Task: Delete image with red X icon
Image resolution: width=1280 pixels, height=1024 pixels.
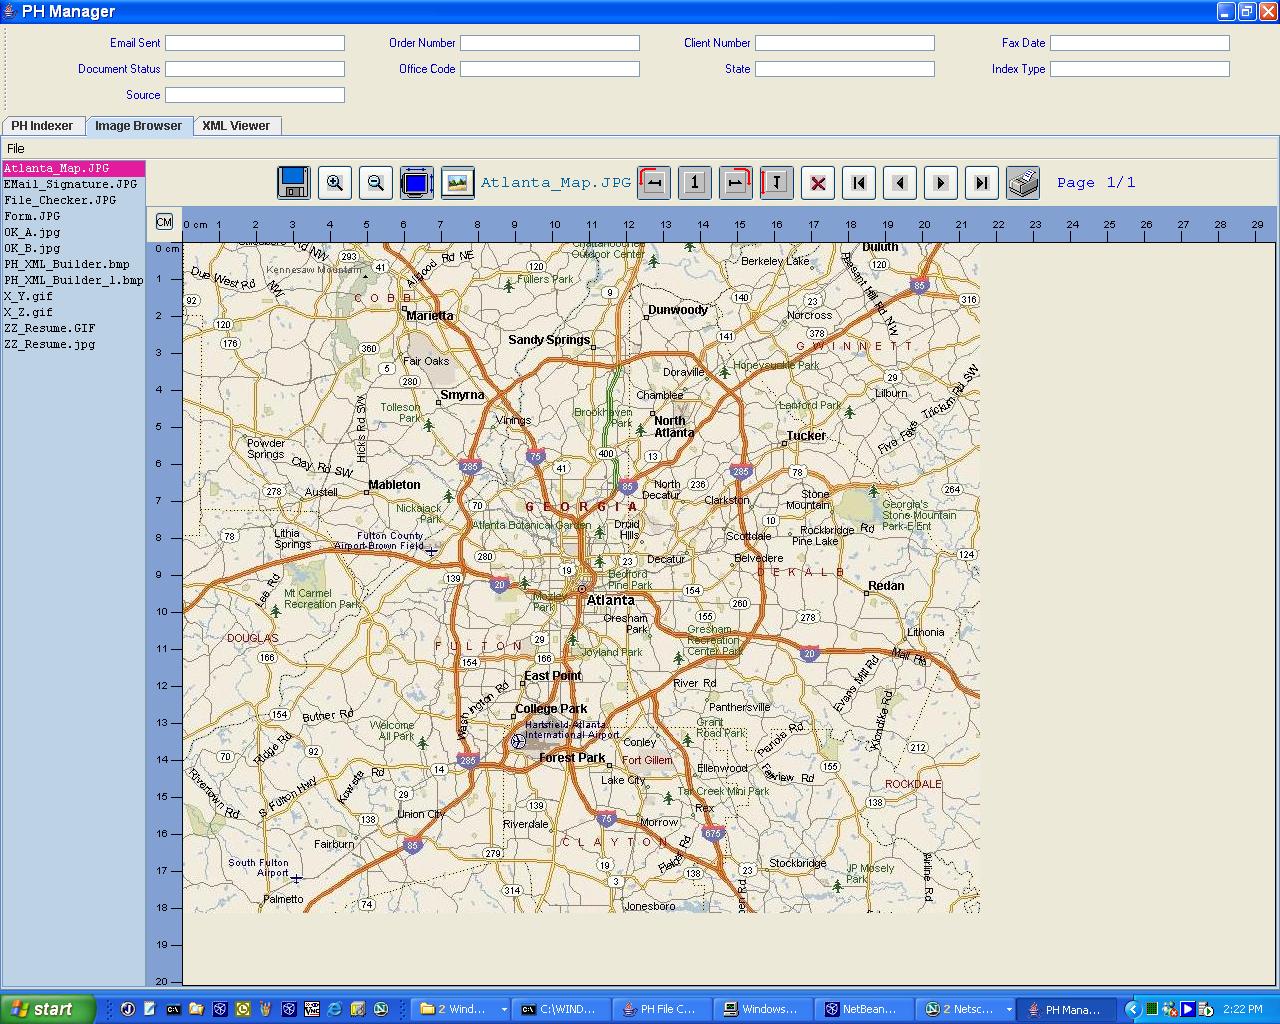Action: [x=818, y=182]
